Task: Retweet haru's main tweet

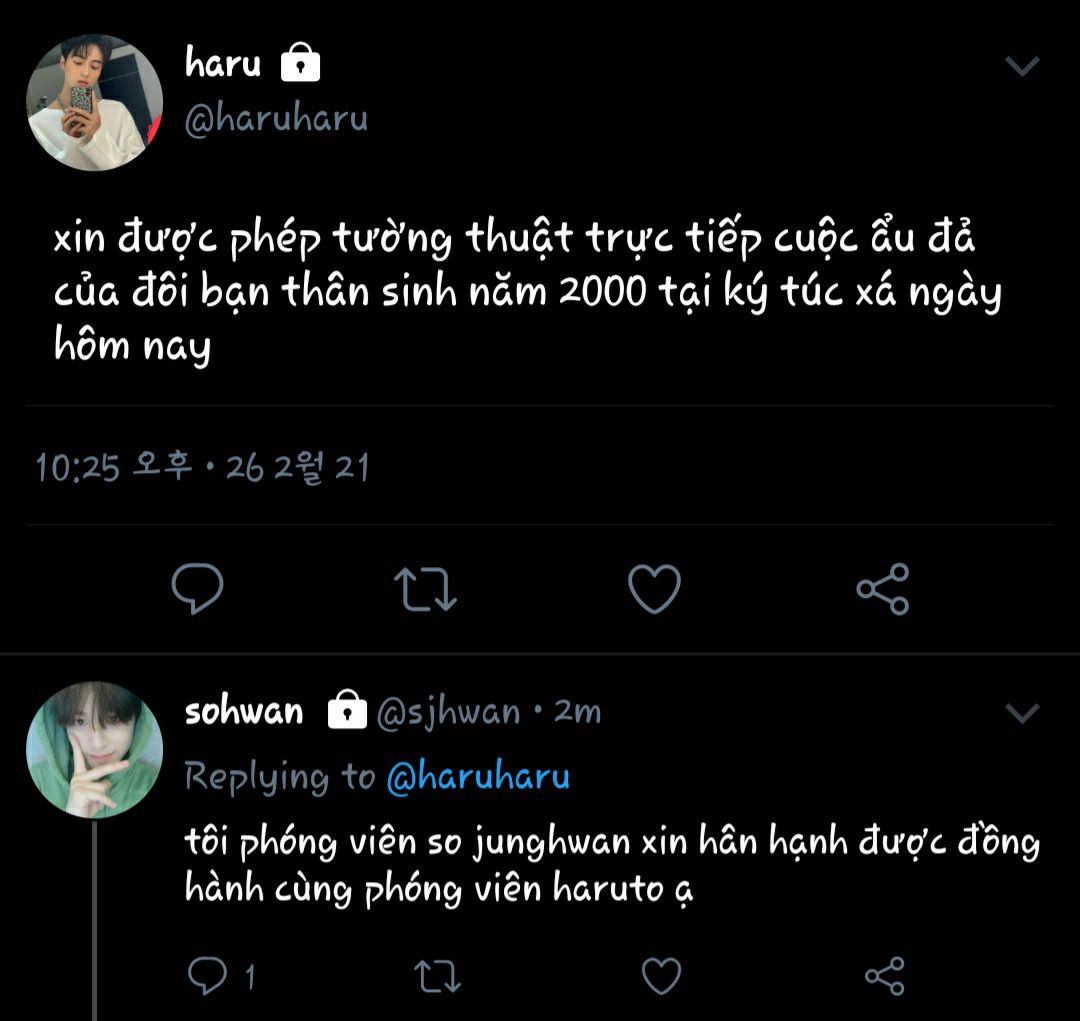Action: [x=426, y=588]
